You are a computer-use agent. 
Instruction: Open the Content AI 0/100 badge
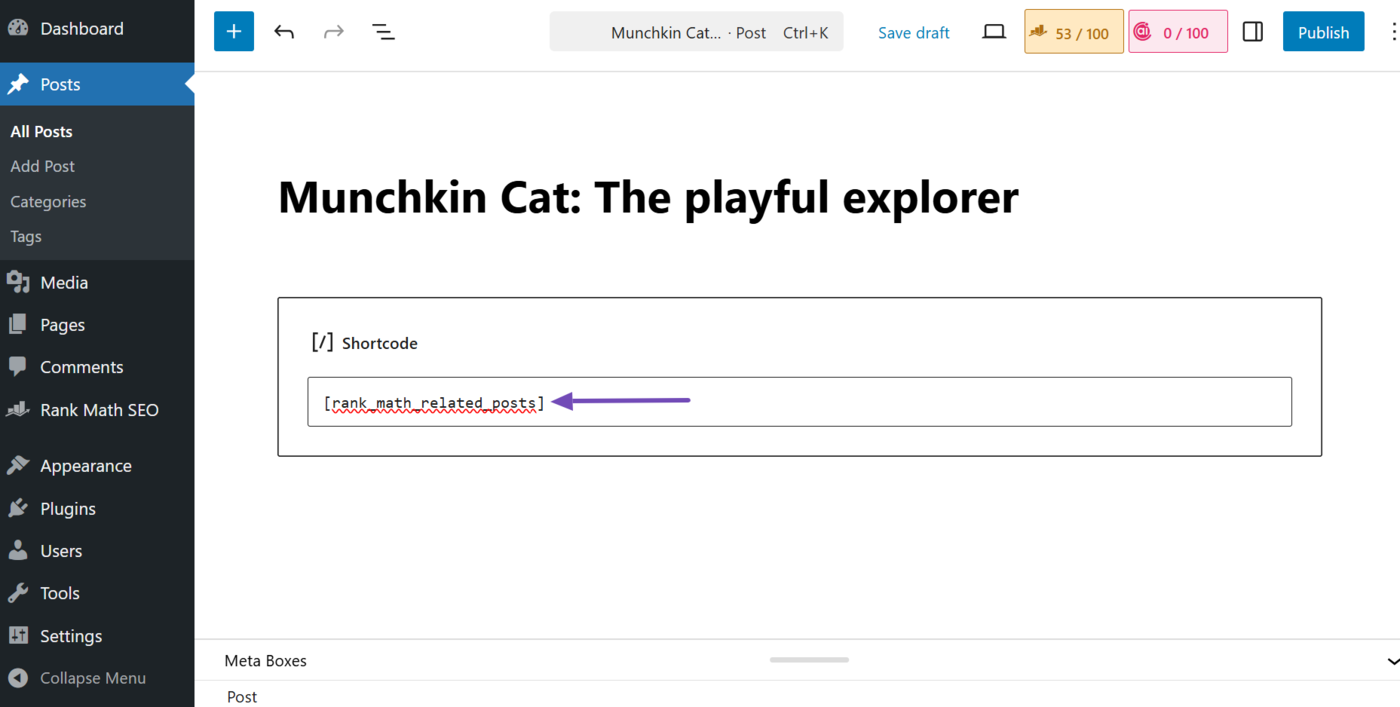pyautogui.click(x=1177, y=31)
